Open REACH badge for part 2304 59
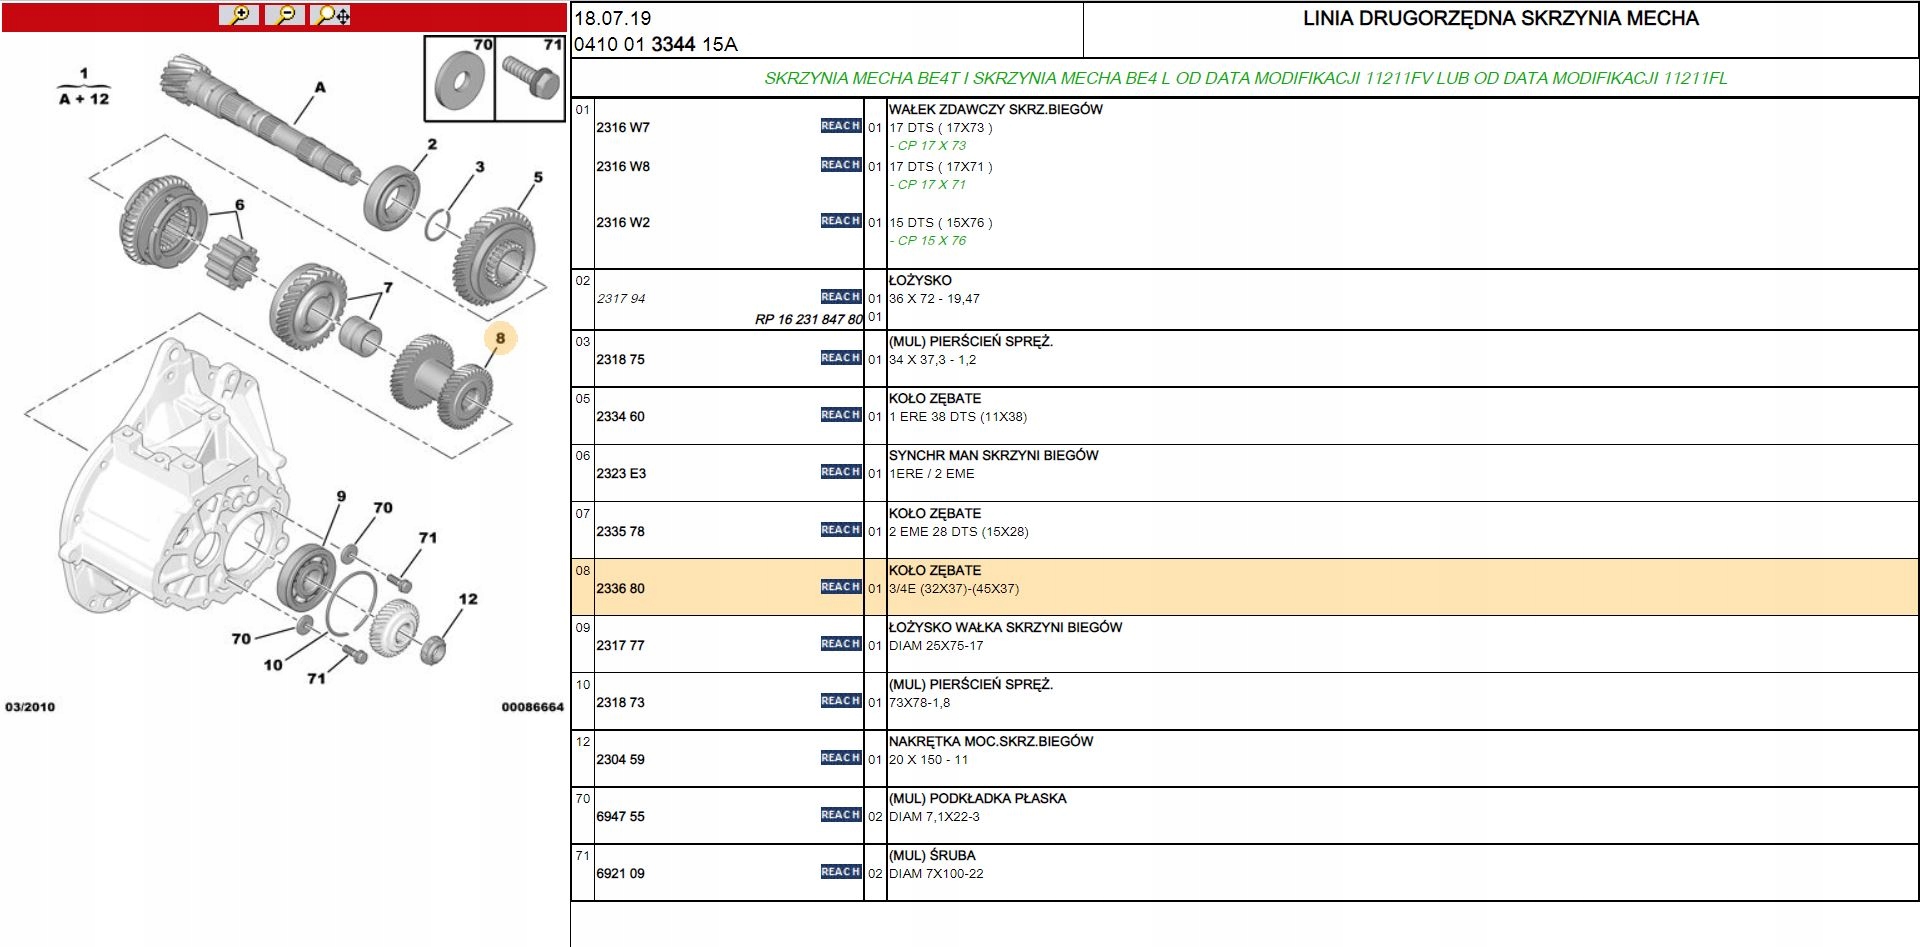 pos(841,758)
